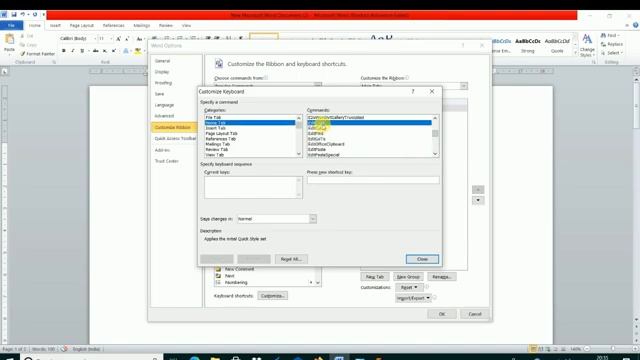This screenshot has height=360, width=640.
Task: Toggle Underline formatting in the ribbon
Action: (82, 51)
